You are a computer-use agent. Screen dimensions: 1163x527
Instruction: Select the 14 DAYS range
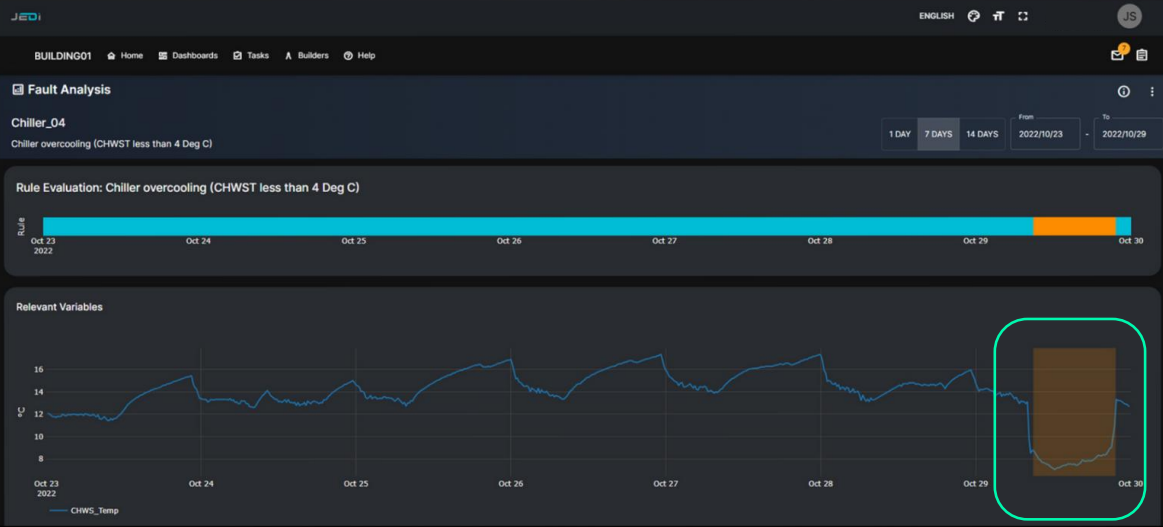coord(982,134)
